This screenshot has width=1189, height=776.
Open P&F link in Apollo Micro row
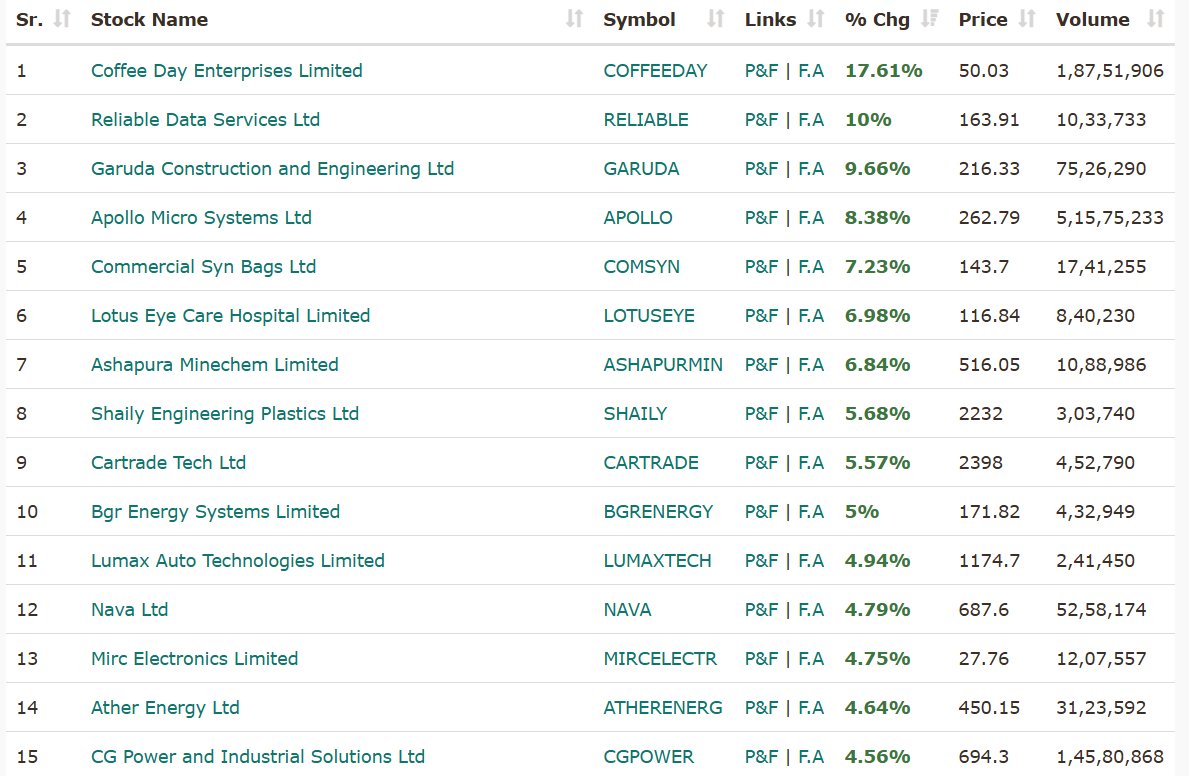click(x=761, y=218)
